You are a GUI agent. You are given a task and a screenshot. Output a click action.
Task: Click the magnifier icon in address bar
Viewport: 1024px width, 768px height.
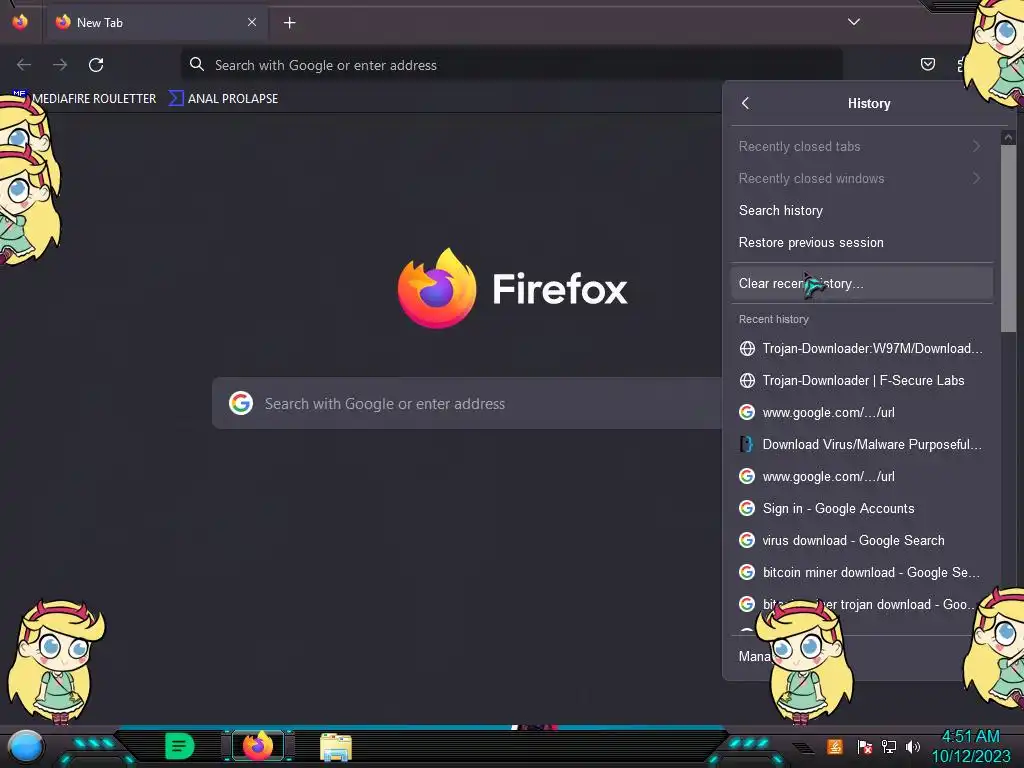(197, 64)
